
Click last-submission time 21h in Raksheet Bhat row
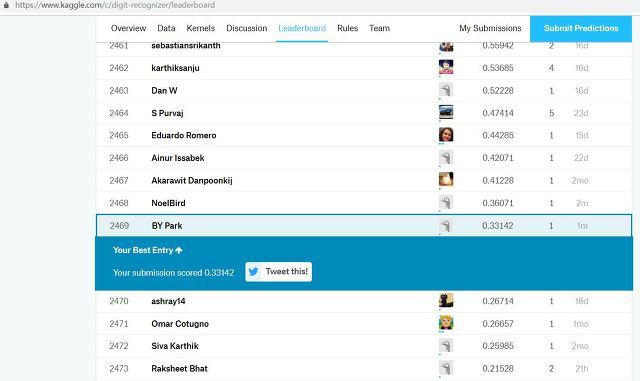click(x=582, y=368)
